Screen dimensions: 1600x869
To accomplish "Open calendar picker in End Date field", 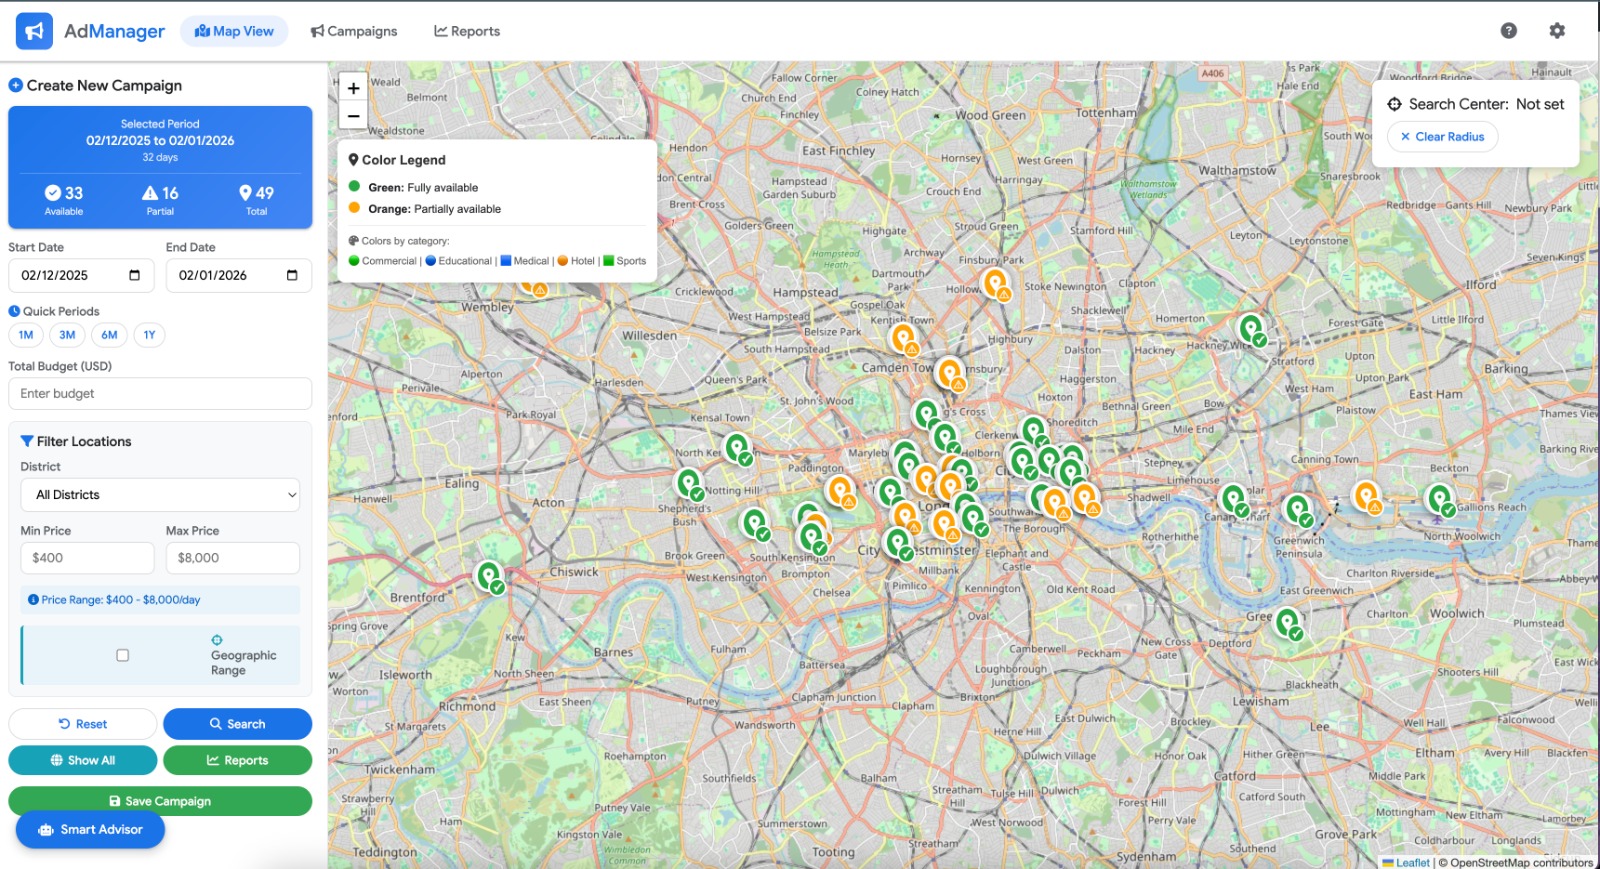I will (x=292, y=275).
